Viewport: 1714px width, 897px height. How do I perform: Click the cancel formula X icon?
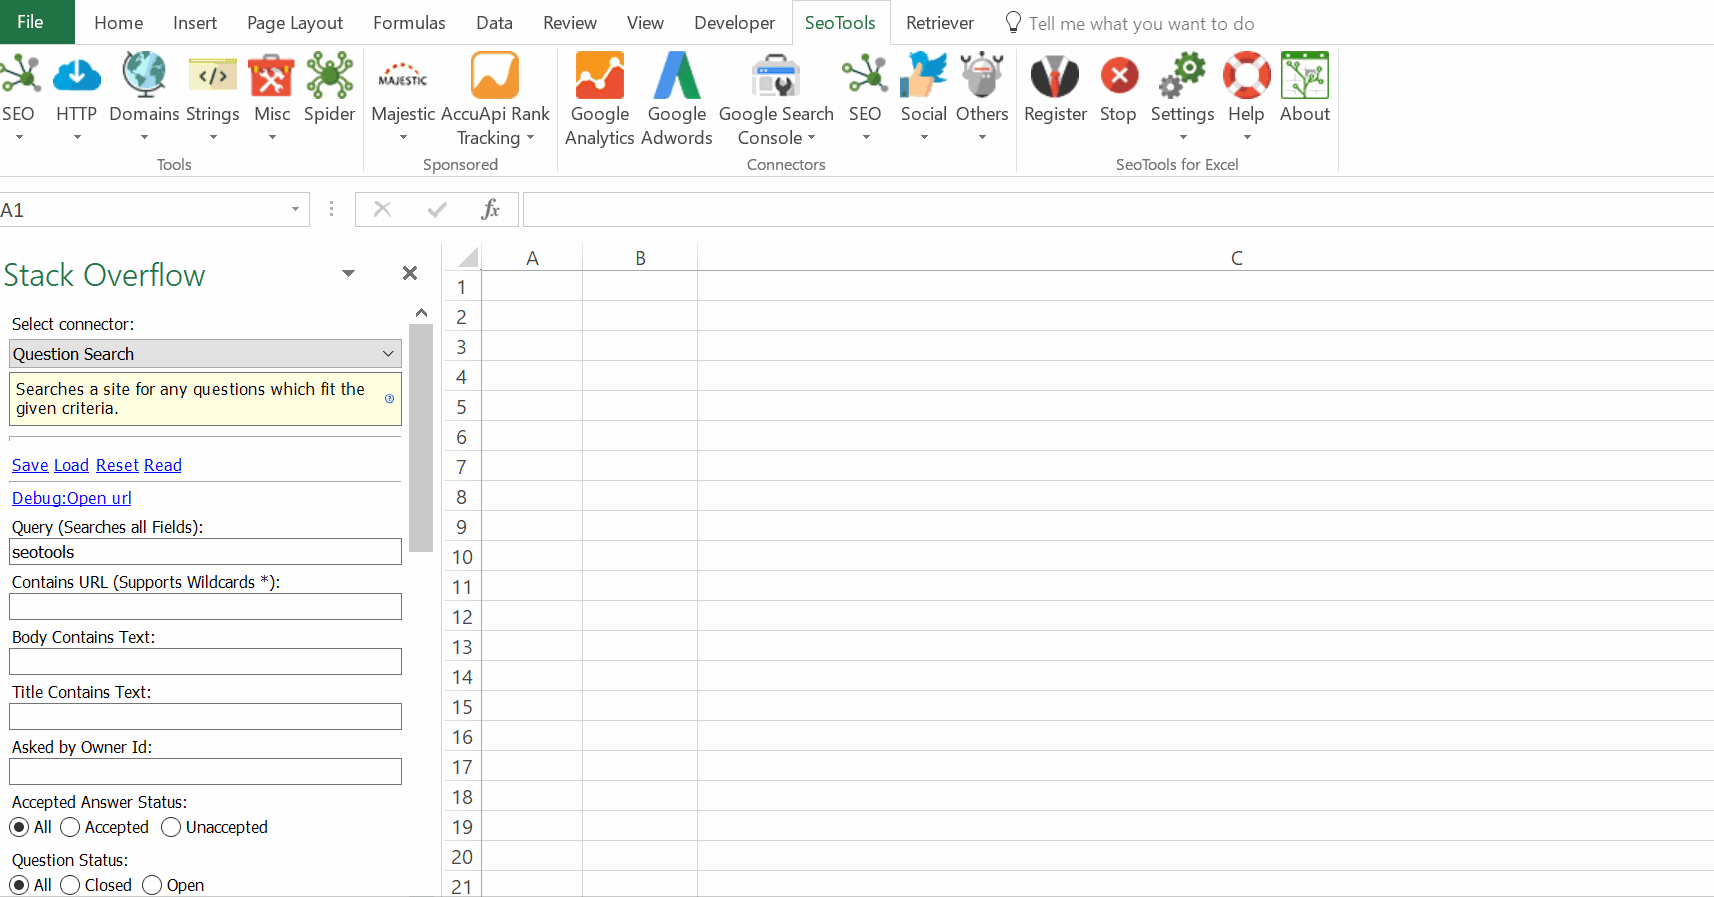pos(382,209)
